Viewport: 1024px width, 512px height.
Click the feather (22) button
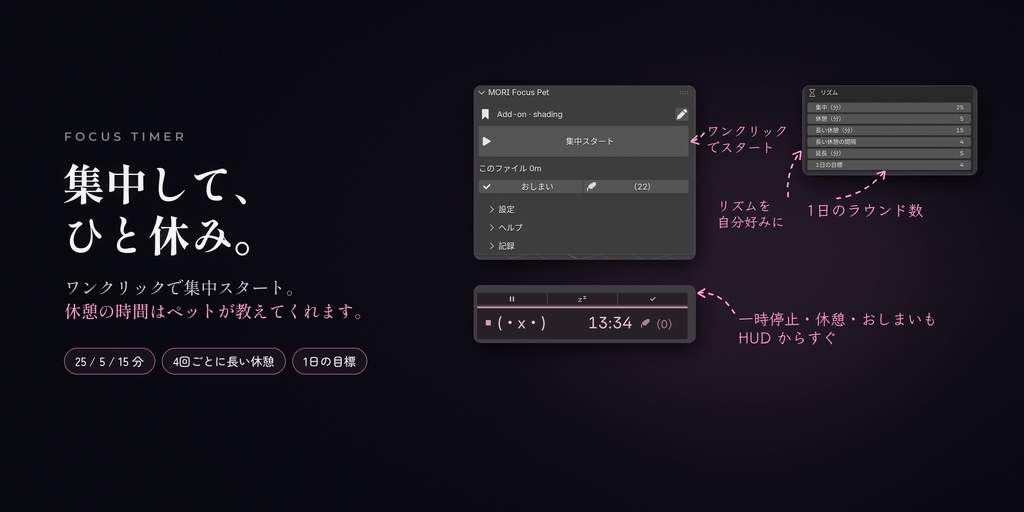tap(635, 187)
